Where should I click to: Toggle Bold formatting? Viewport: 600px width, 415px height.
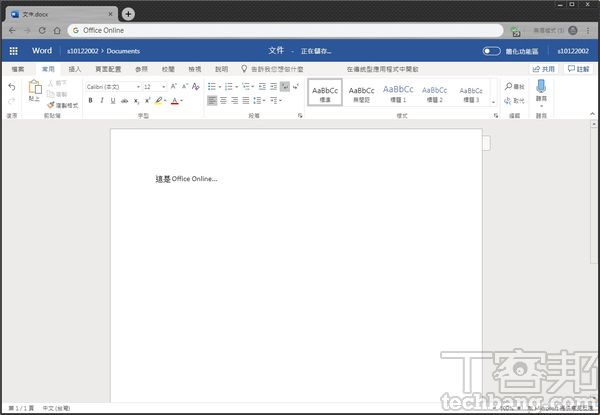[x=90, y=101]
